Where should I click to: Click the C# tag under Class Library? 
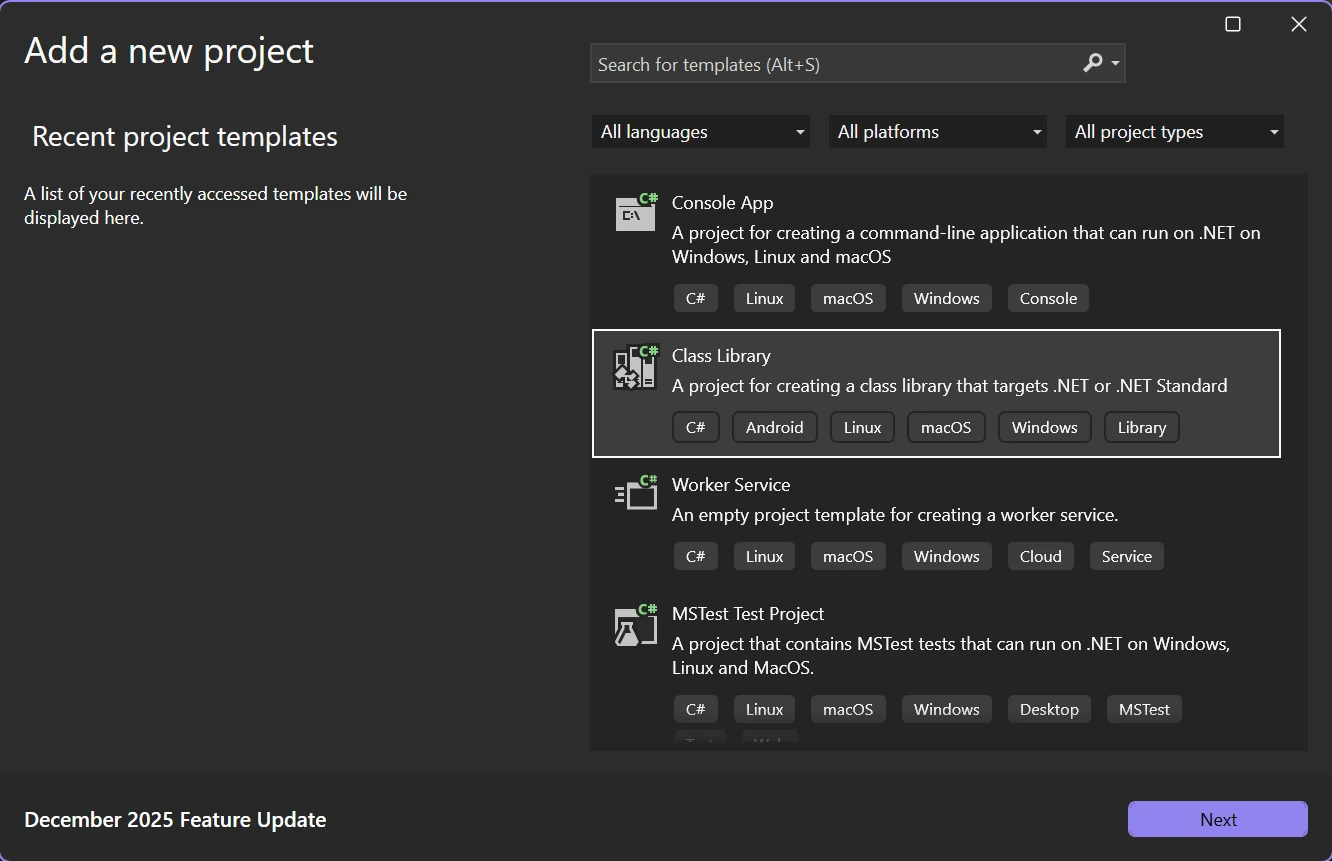(696, 427)
